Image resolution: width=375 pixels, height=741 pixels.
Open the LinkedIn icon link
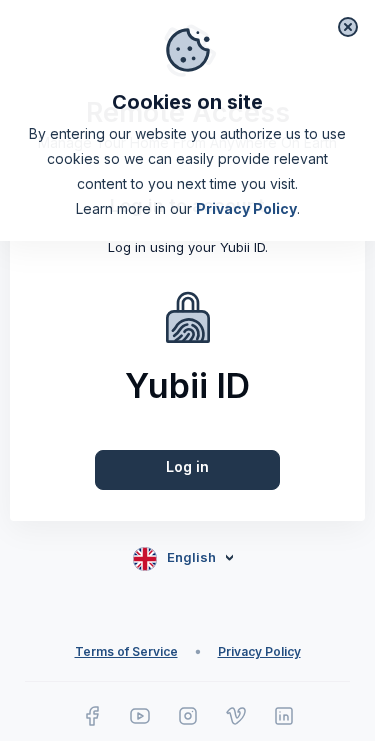pos(284,716)
